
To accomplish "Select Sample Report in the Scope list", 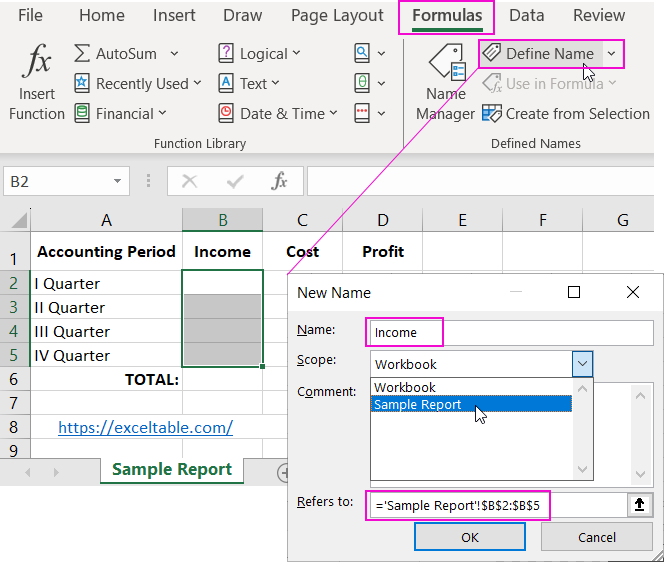I will click(471, 404).
